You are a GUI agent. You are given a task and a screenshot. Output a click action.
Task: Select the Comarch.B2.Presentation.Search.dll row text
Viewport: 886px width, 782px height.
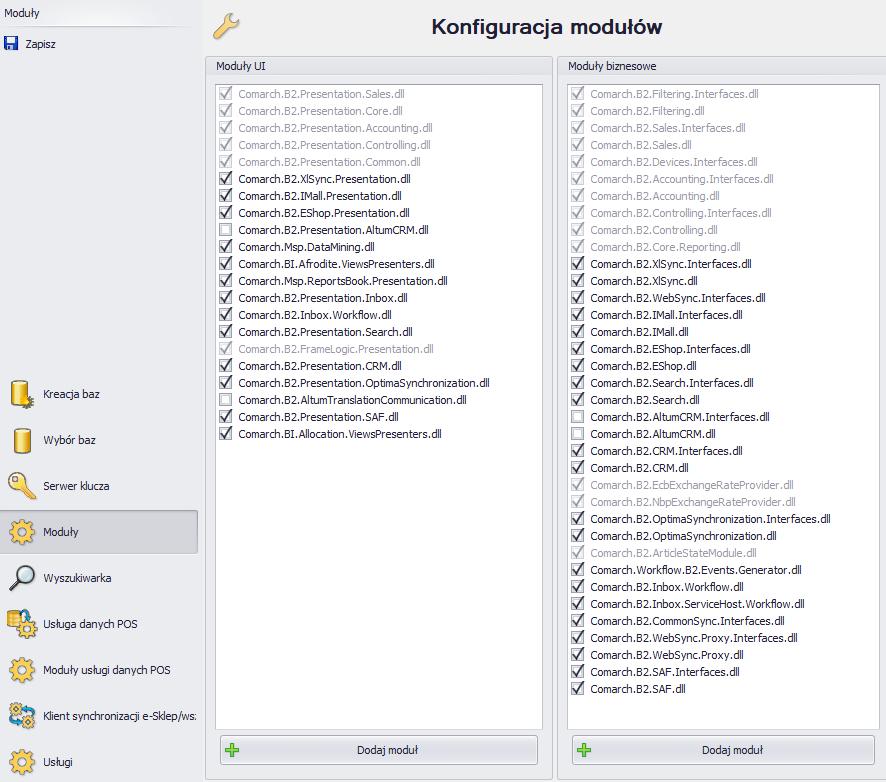[x=325, y=332]
